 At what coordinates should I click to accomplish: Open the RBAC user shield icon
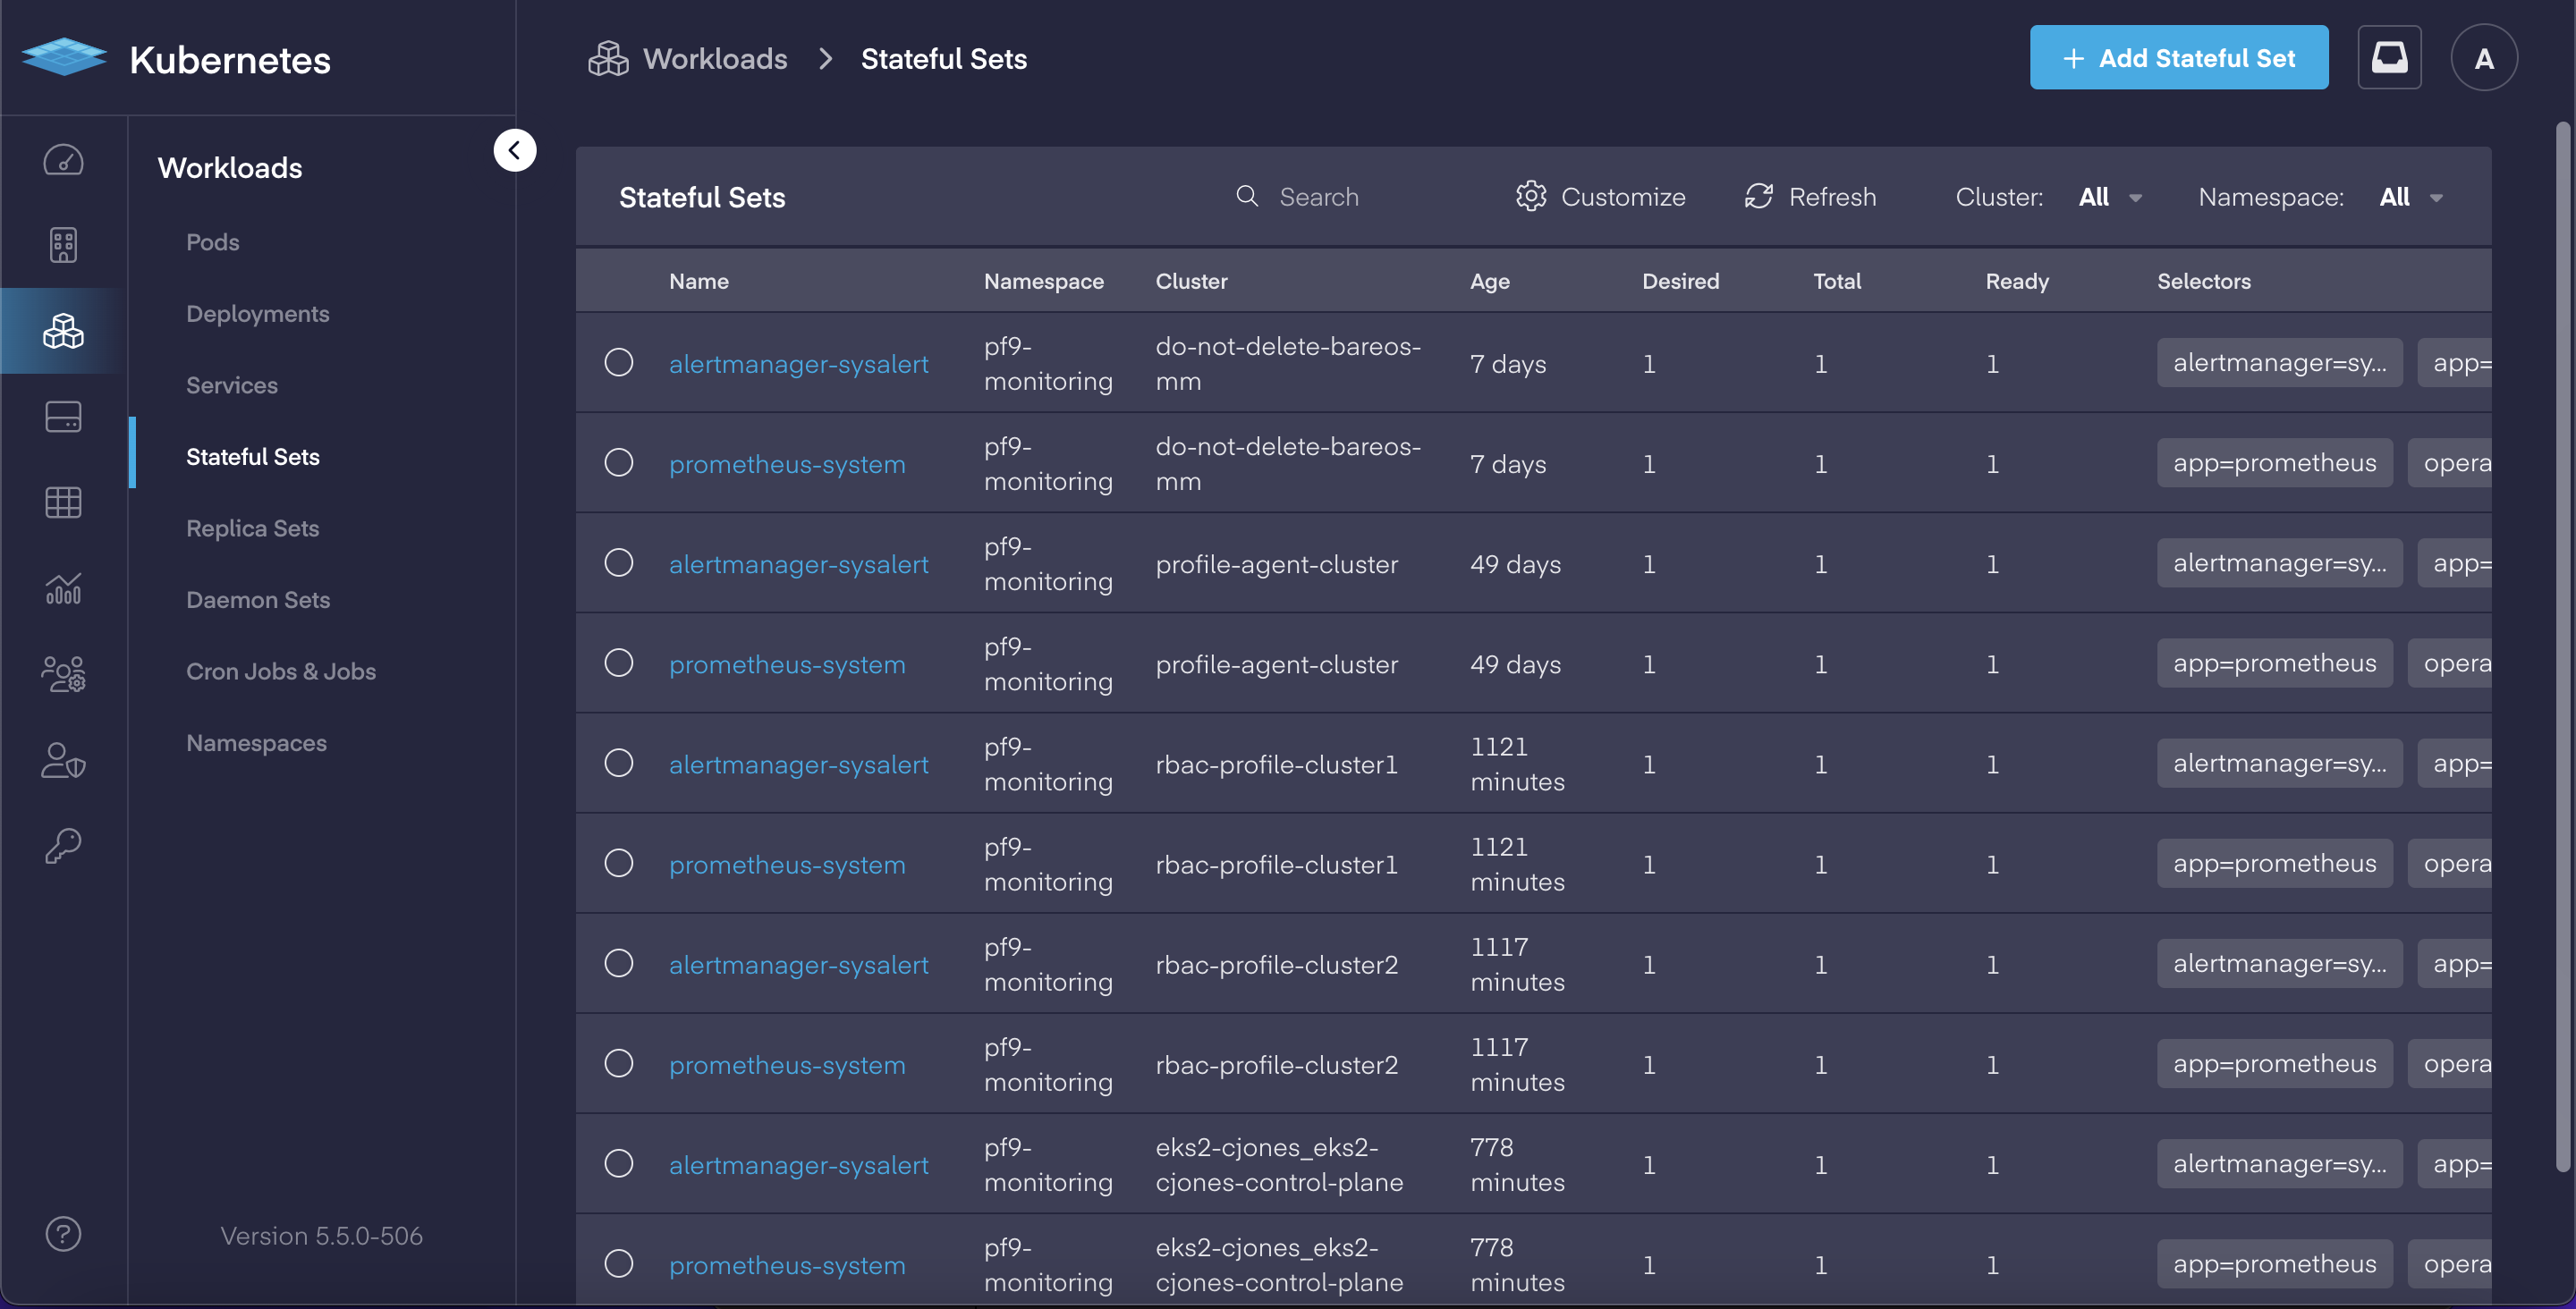pyautogui.click(x=63, y=760)
